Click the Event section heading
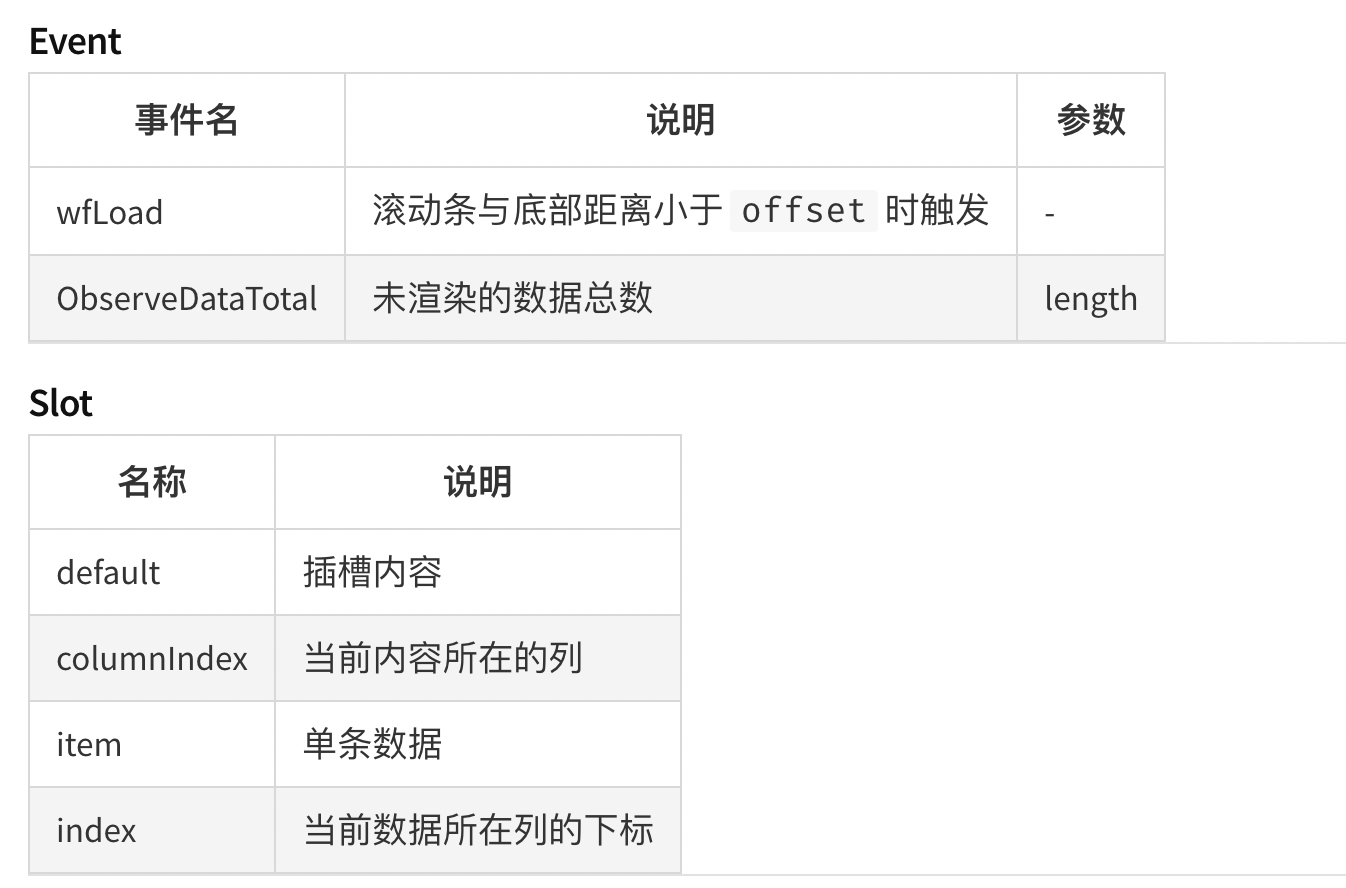The image size is (1346, 888). 75,41
